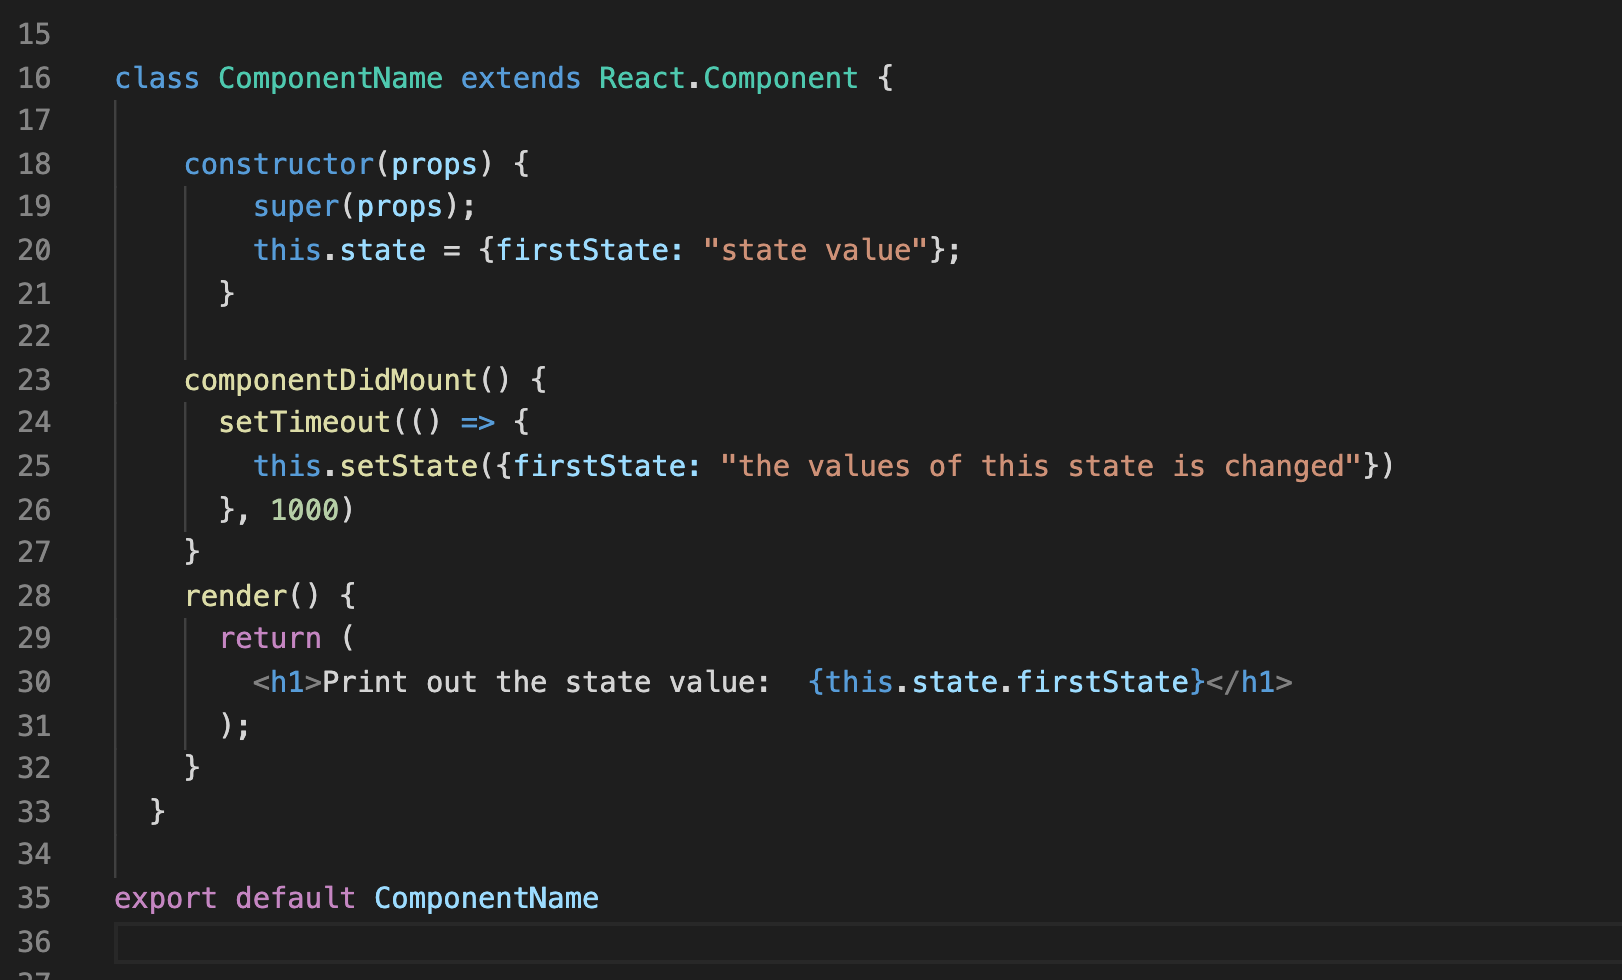The image size is (1622, 980).
Task: Click line number 30 in the gutter
Action: [34, 682]
